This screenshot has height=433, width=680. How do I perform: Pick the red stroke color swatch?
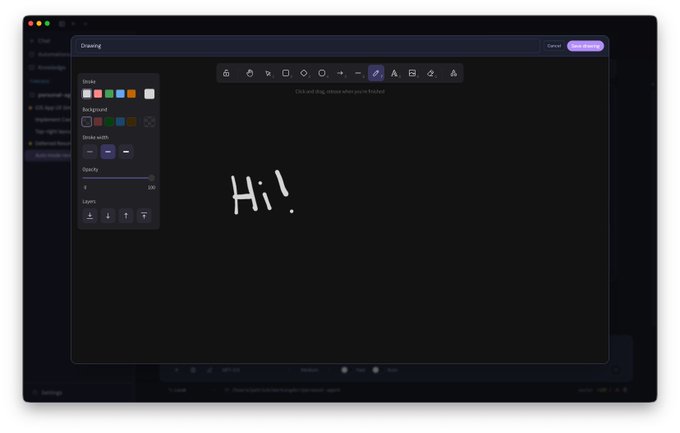coord(98,94)
